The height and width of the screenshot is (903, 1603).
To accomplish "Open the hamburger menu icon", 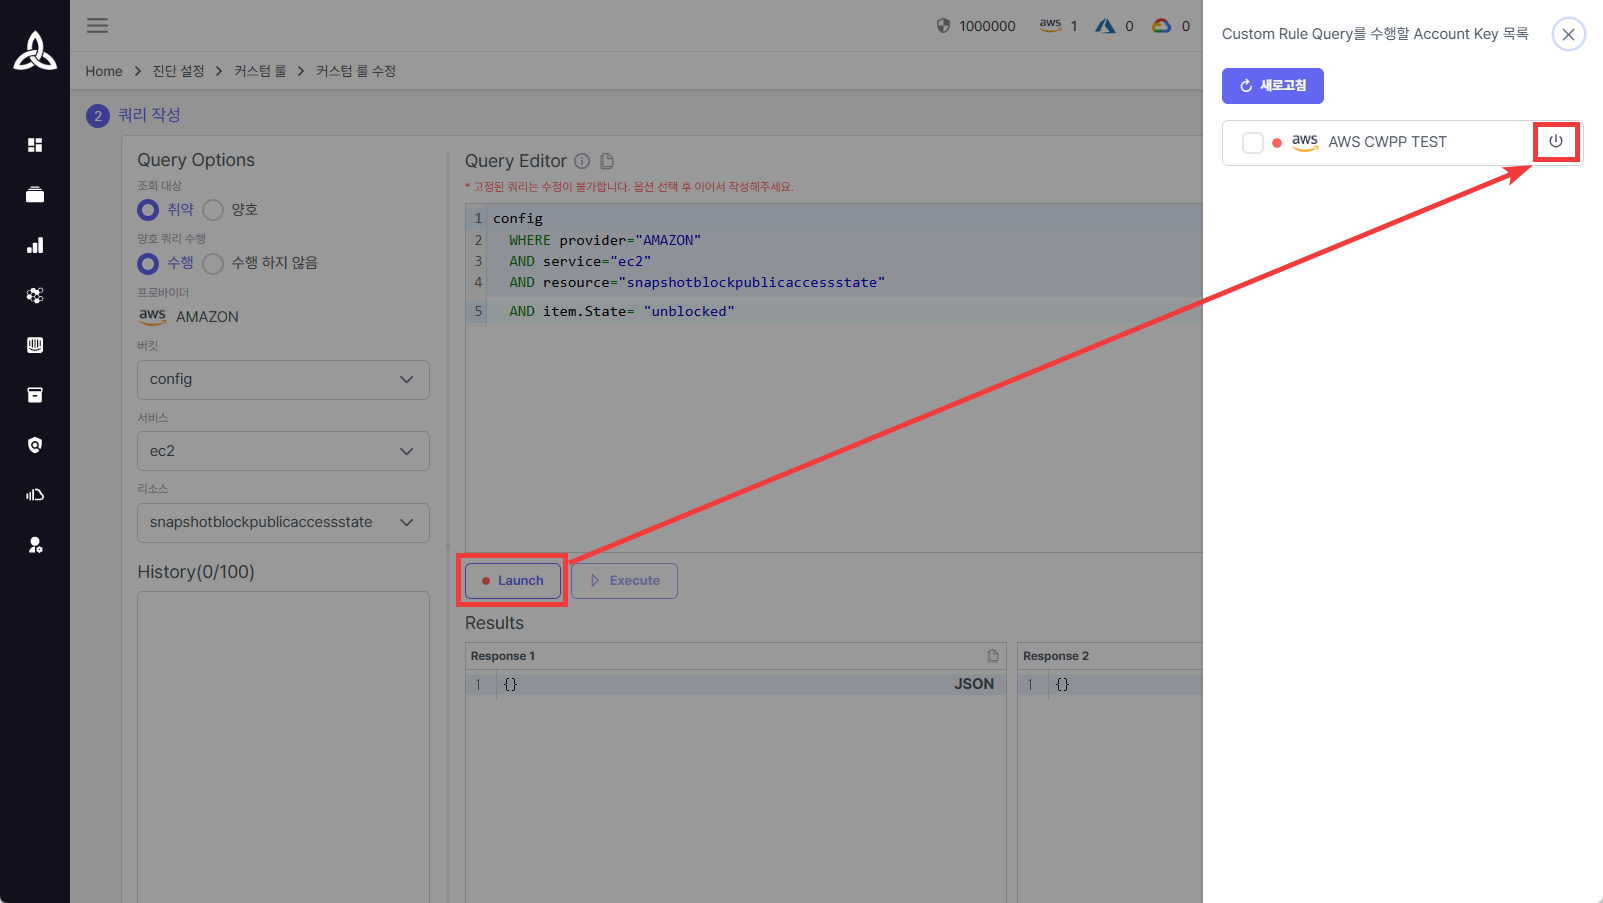I will click(x=97, y=26).
